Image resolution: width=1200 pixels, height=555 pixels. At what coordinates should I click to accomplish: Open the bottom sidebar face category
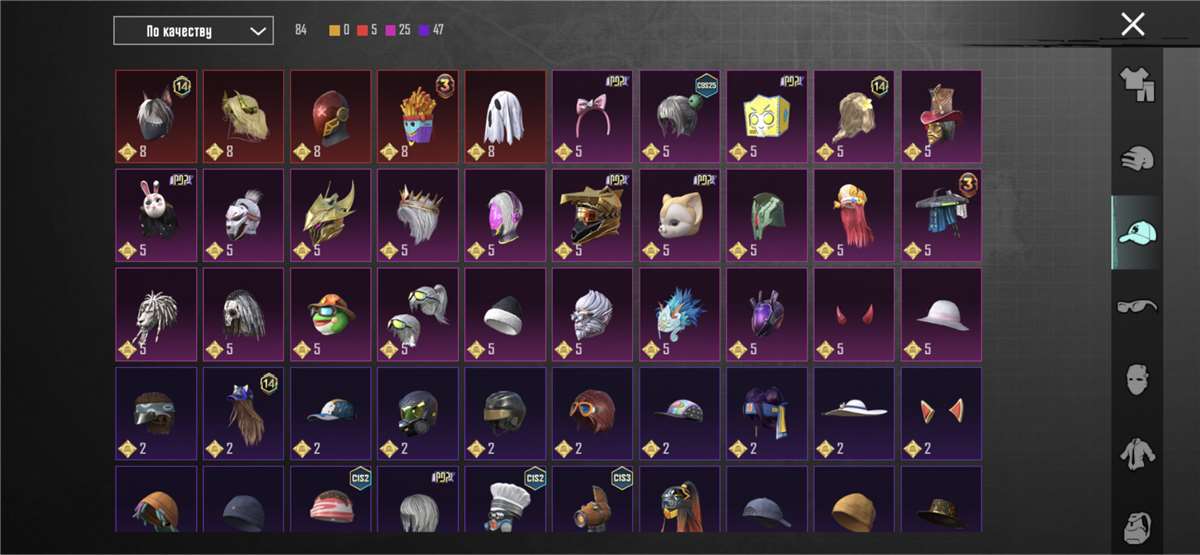1137,525
